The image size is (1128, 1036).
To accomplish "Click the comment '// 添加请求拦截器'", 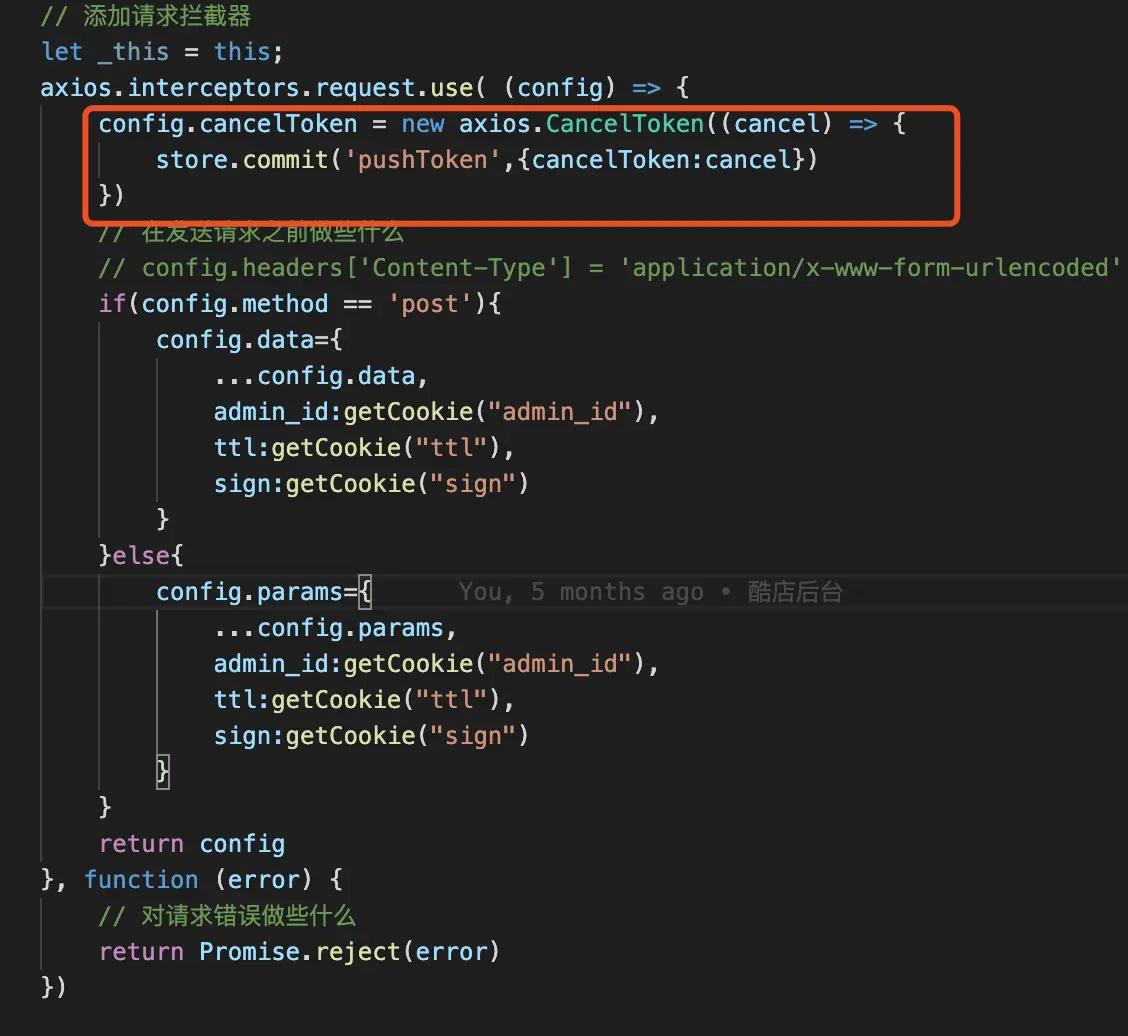I will pyautogui.click(x=146, y=16).
